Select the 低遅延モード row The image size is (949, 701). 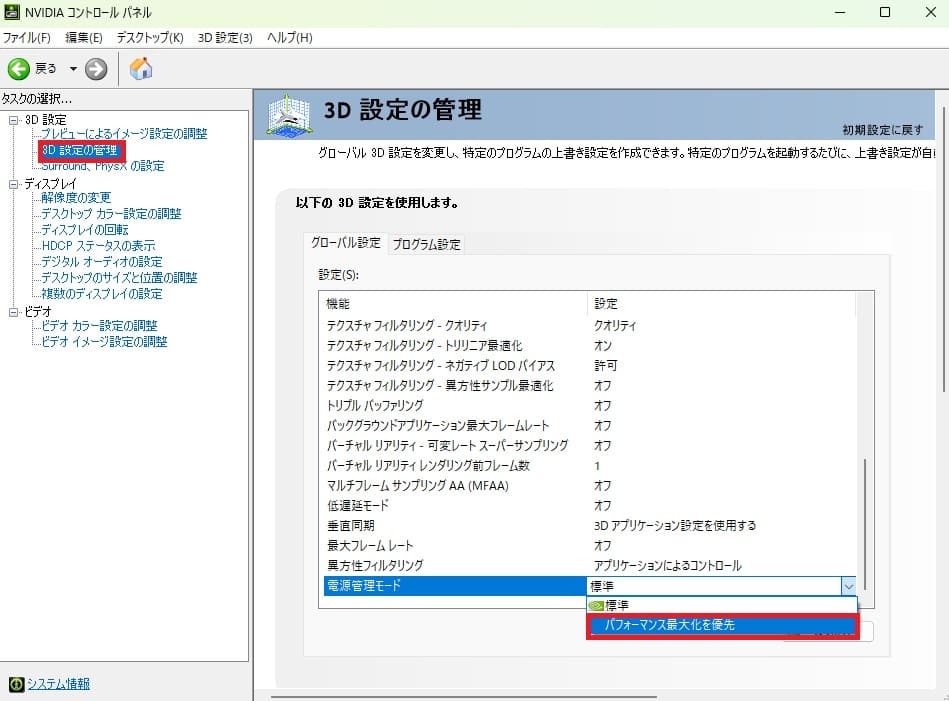pos(589,505)
